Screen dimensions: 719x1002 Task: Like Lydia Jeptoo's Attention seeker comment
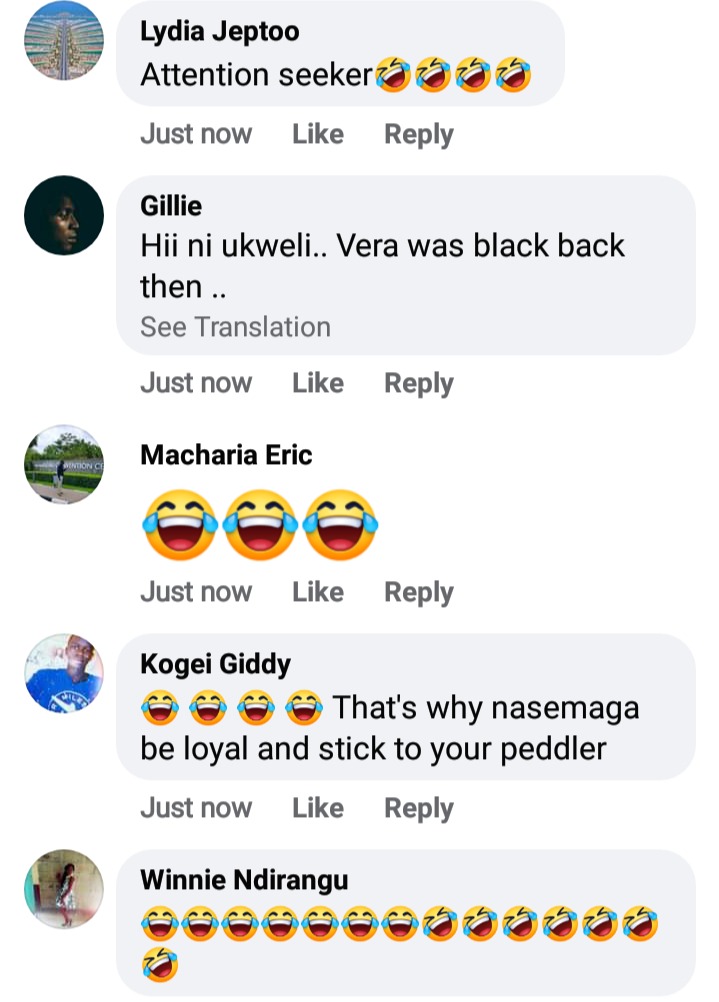coord(318,134)
